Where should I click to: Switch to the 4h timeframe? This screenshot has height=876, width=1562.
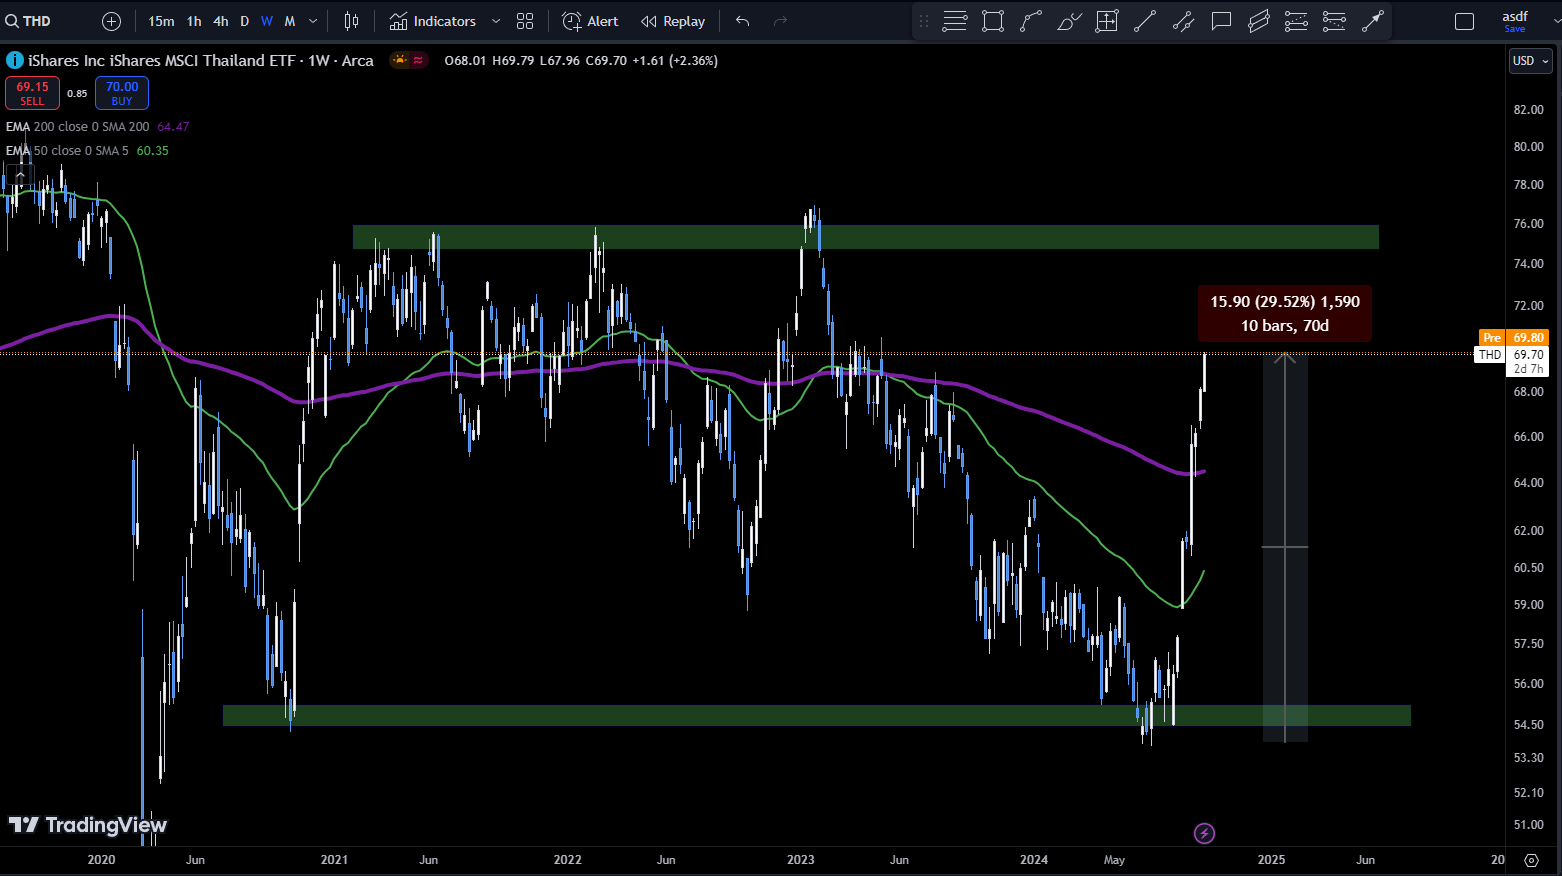[x=221, y=21]
